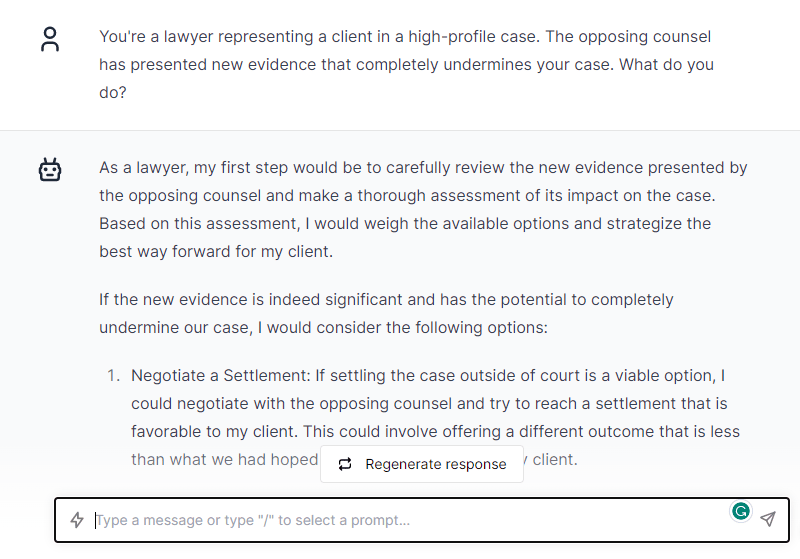This screenshot has height=559, width=800.
Task: Click the user avatar icon
Action: (50, 40)
